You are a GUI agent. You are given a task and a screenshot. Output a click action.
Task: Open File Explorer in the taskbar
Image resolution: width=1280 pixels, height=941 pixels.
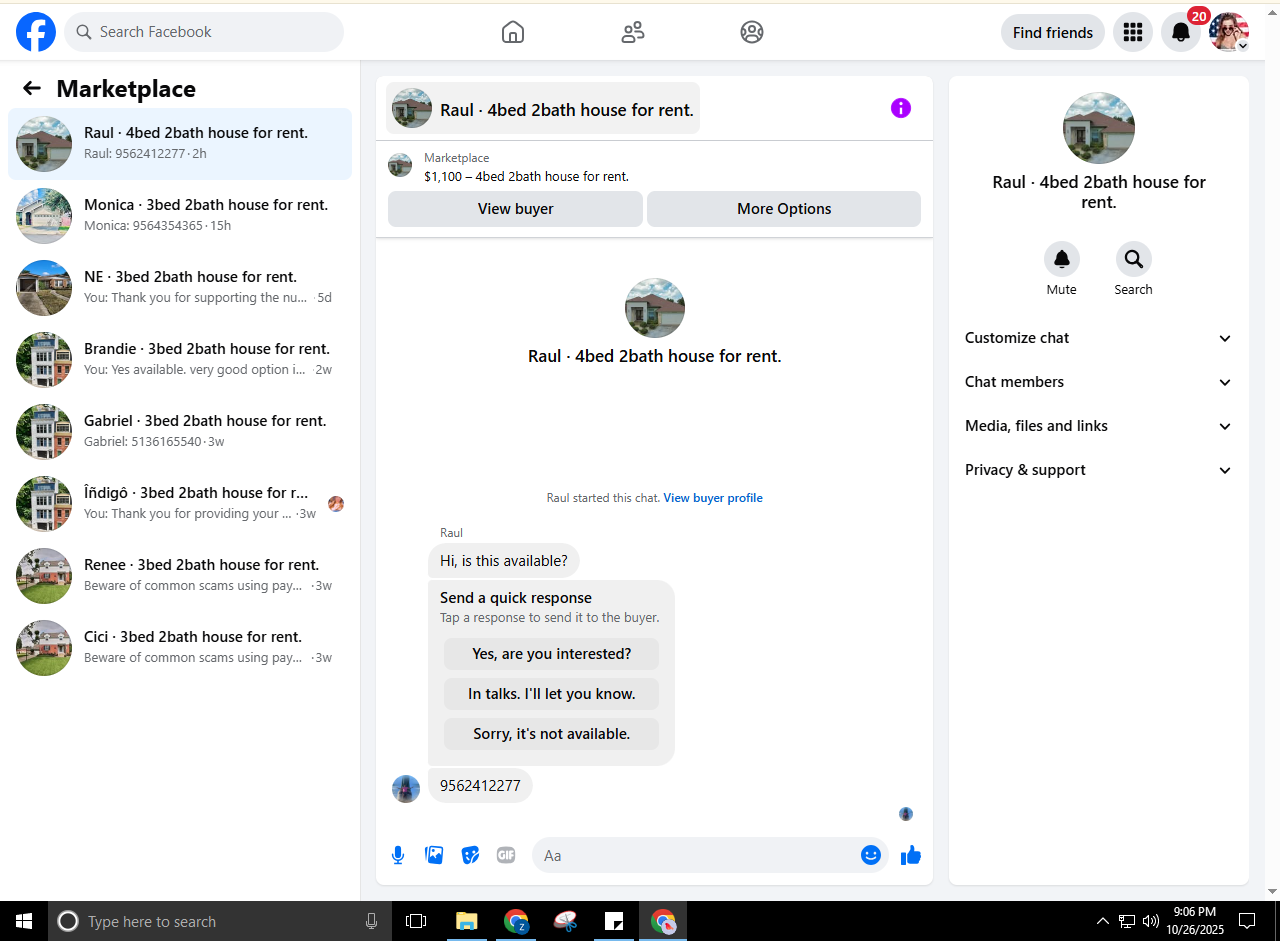466,921
